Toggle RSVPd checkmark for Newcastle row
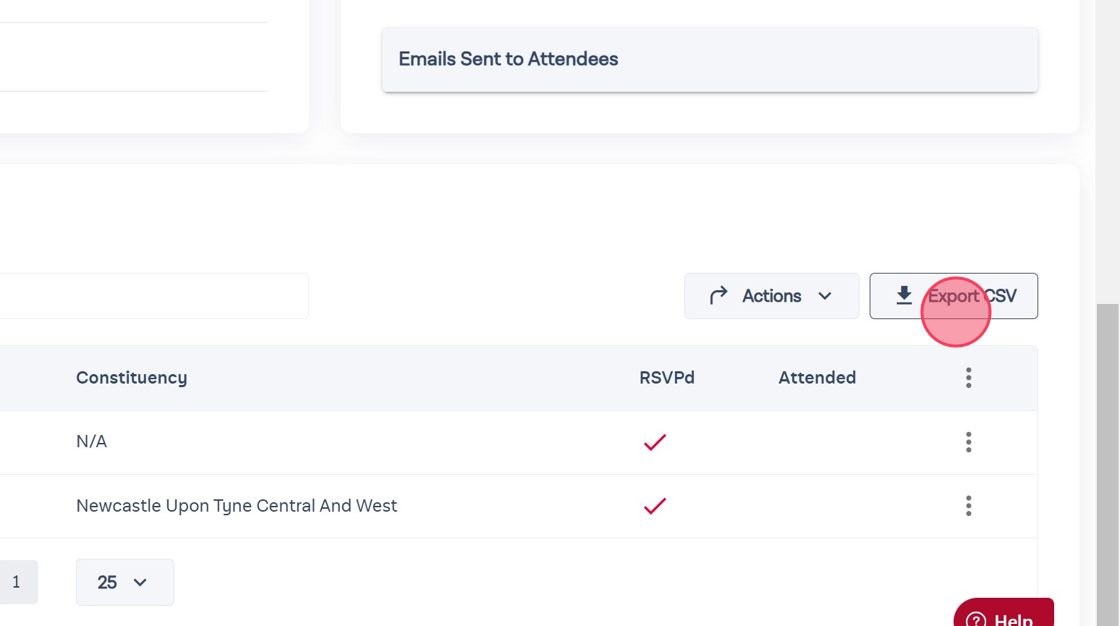1120x626 pixels. (655, 506)
